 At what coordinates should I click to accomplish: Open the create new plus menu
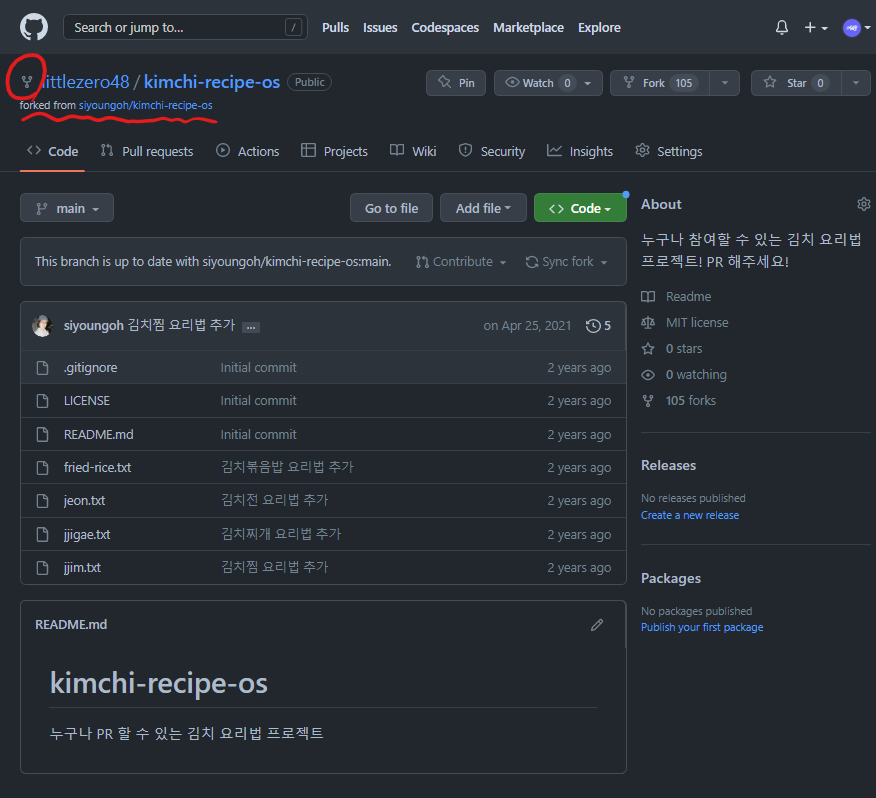click(815, 27)
